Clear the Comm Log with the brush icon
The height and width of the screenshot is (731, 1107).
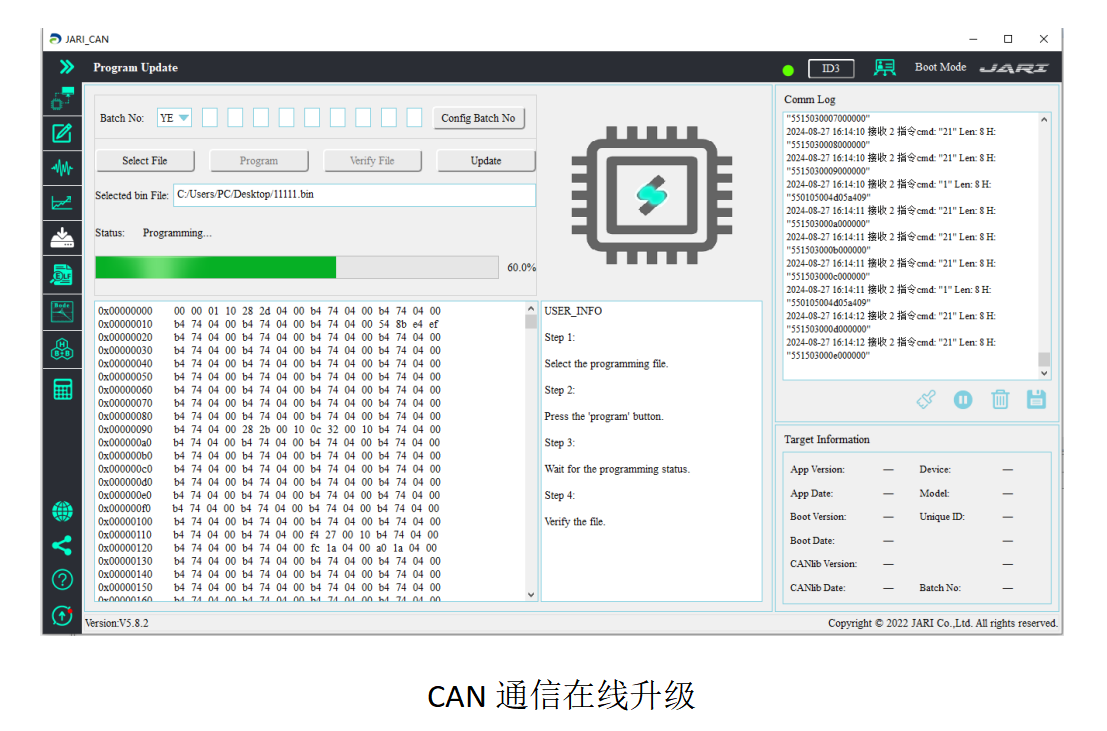pos(926,399)
